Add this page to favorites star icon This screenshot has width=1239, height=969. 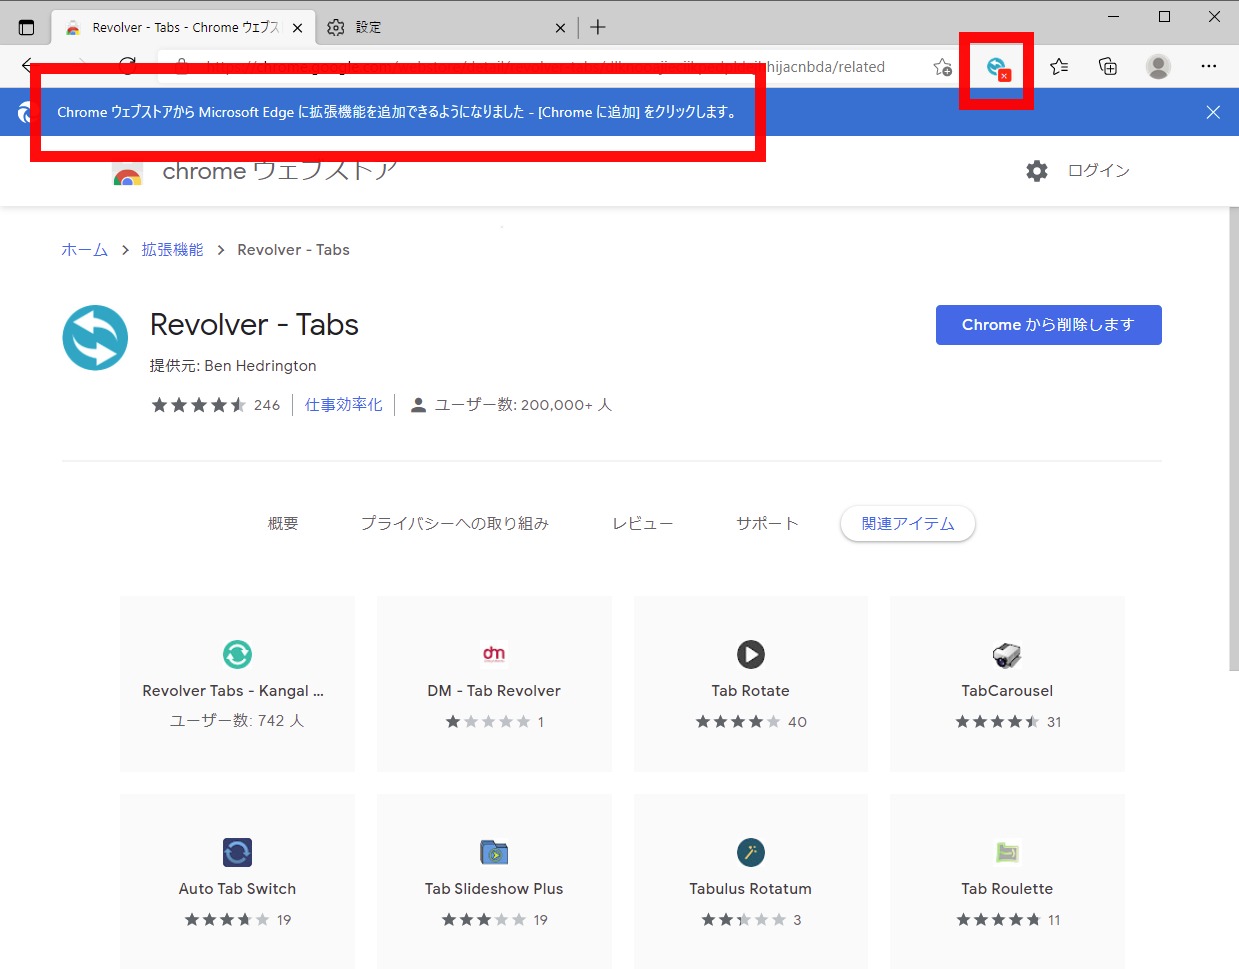click(942, 67)
